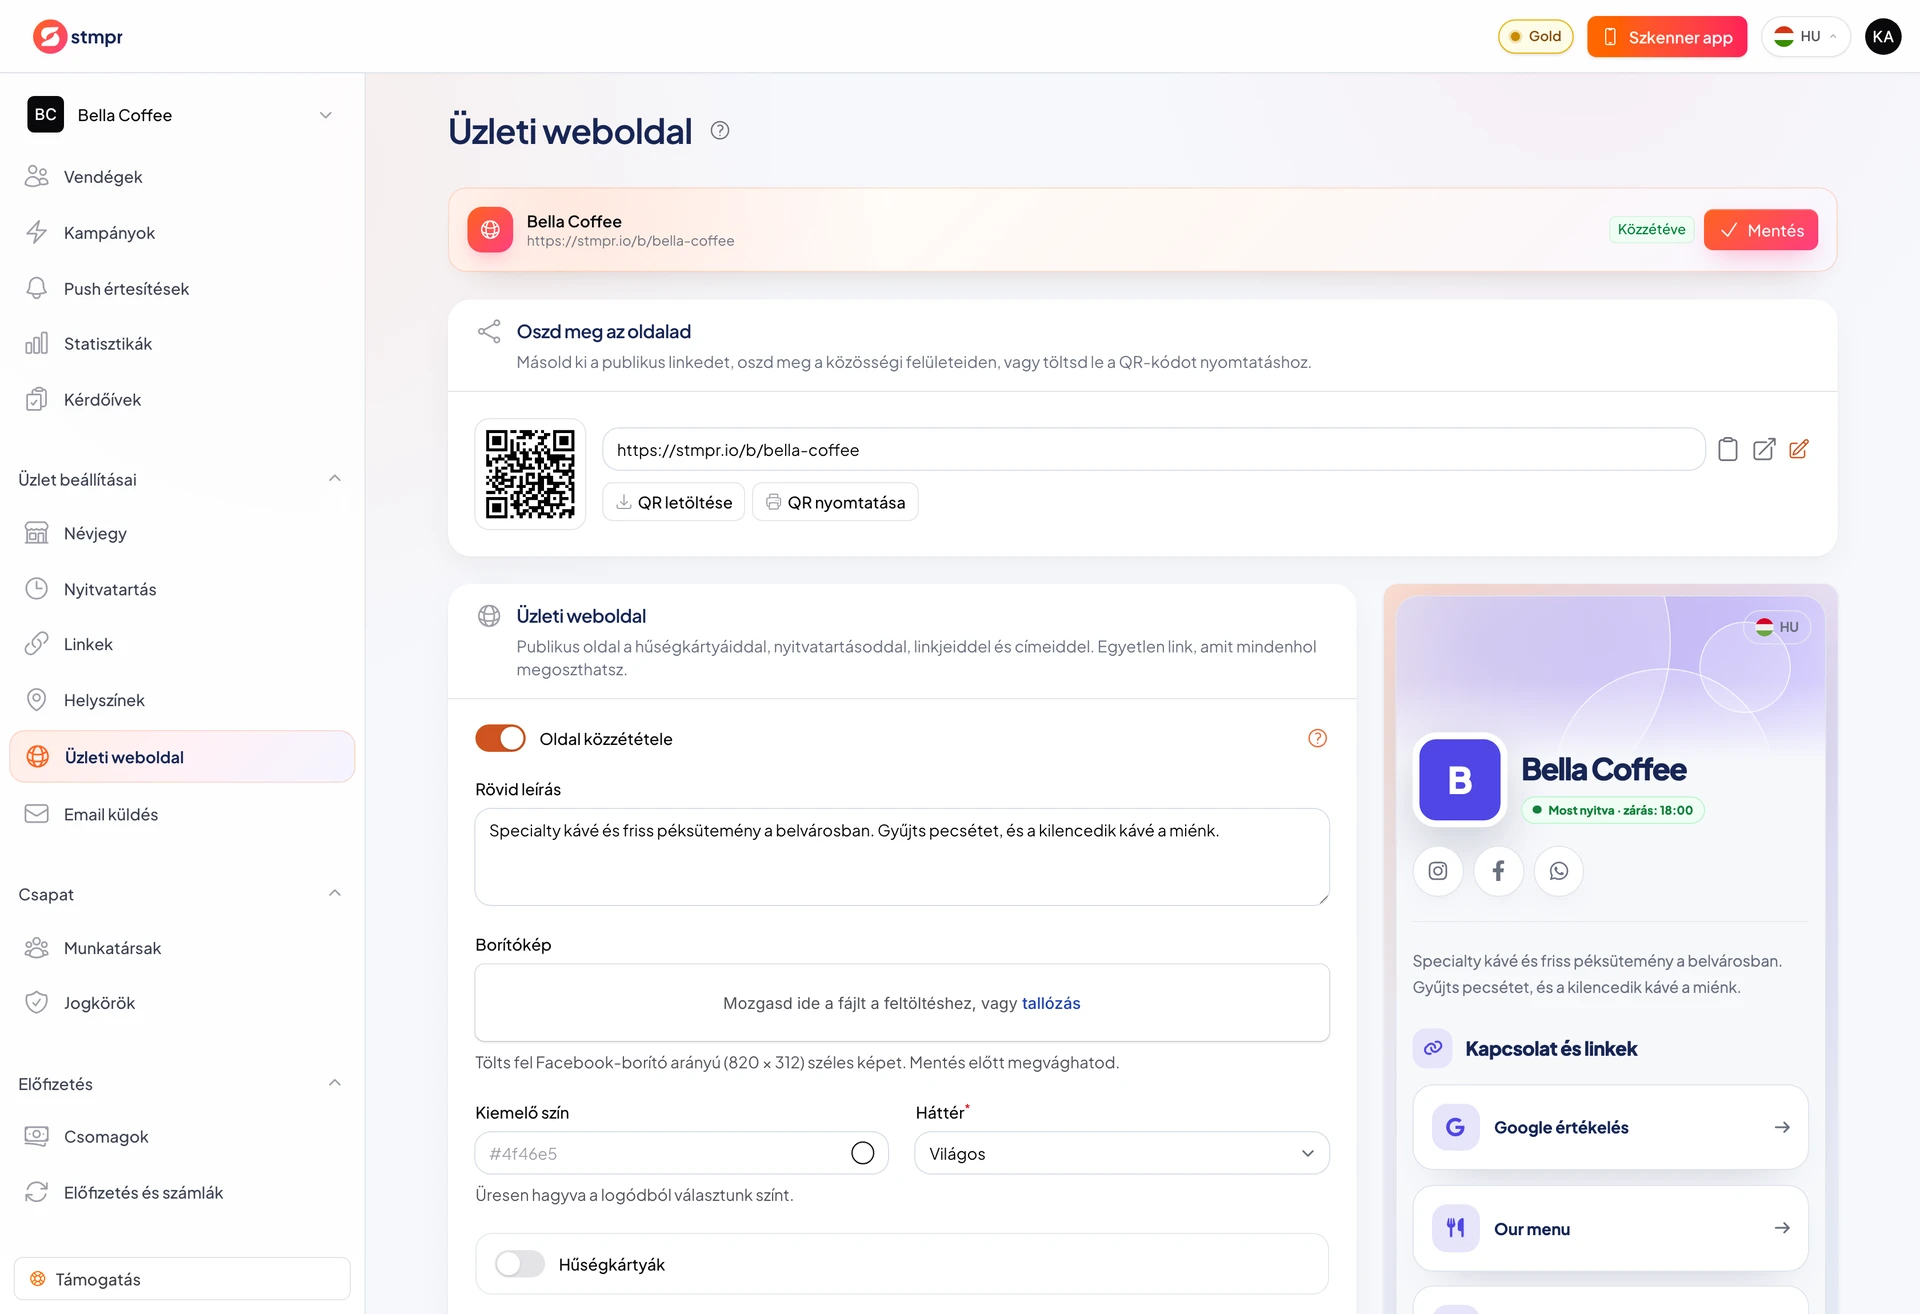The width and height of the screenshot is (1920, 1314).
Task: Click the Instagram icon in preview
Action: coord(1438,871)
